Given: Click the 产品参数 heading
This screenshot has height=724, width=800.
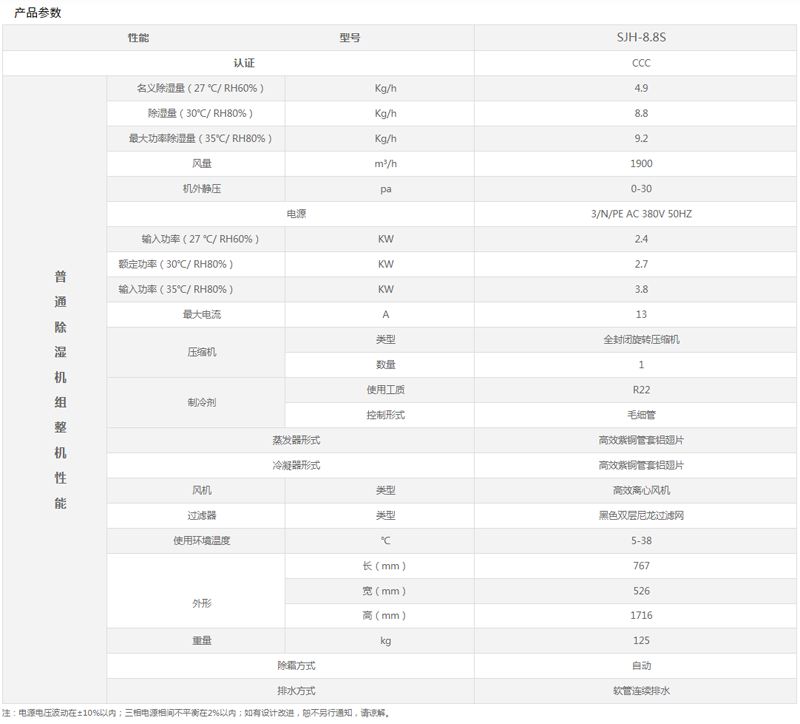Looking at the screenshot, I should coord(37,12).
